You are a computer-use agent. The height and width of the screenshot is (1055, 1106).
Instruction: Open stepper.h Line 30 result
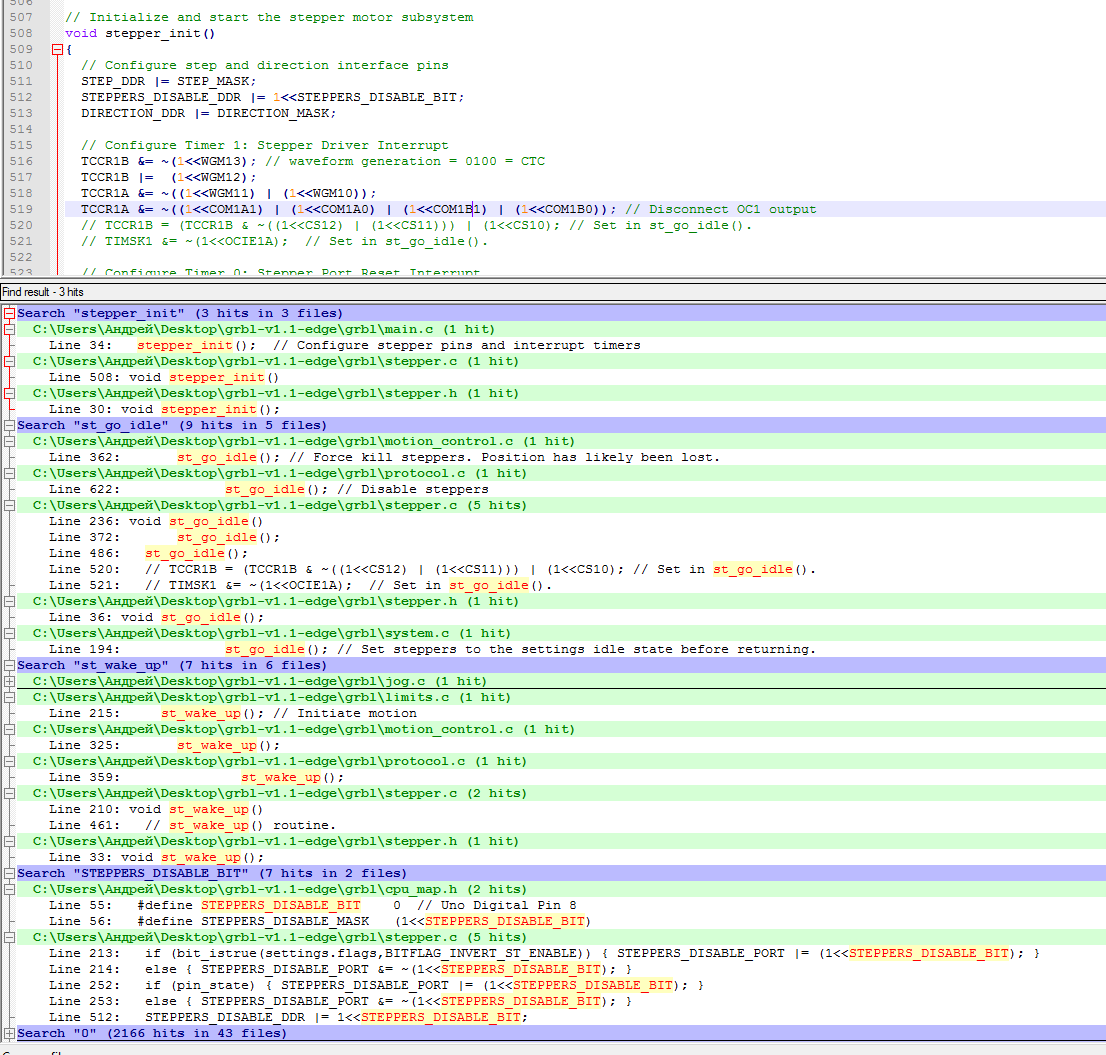tap(164, 409)
